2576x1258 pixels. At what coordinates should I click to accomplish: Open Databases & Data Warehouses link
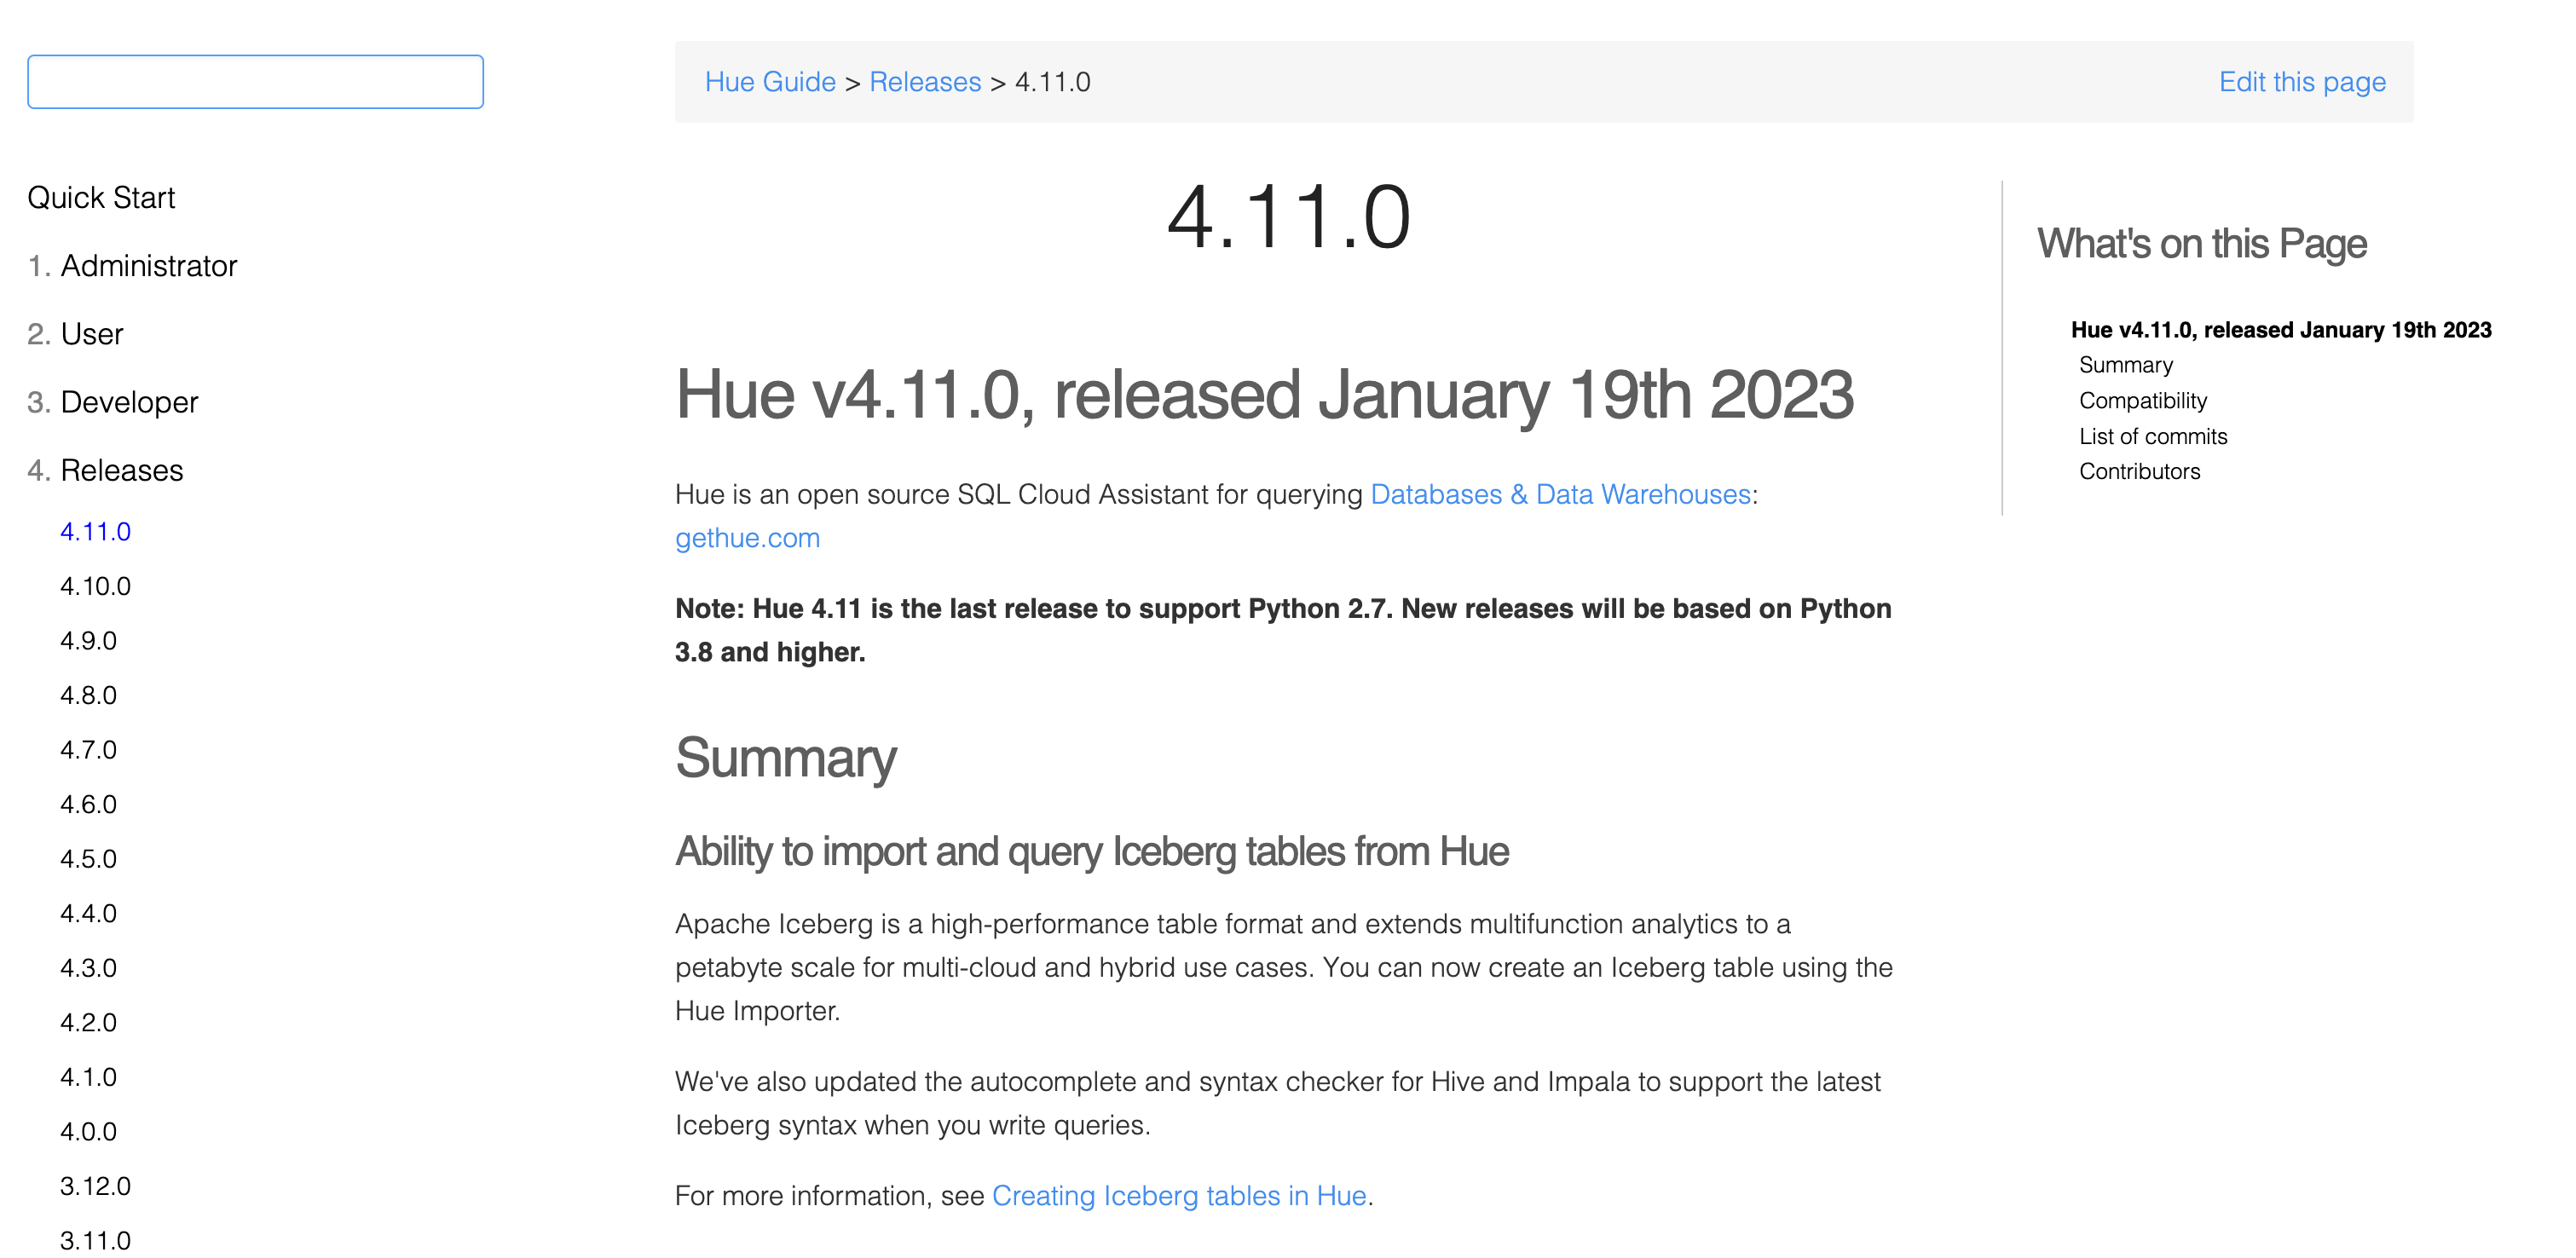(x=1559, y=494)
